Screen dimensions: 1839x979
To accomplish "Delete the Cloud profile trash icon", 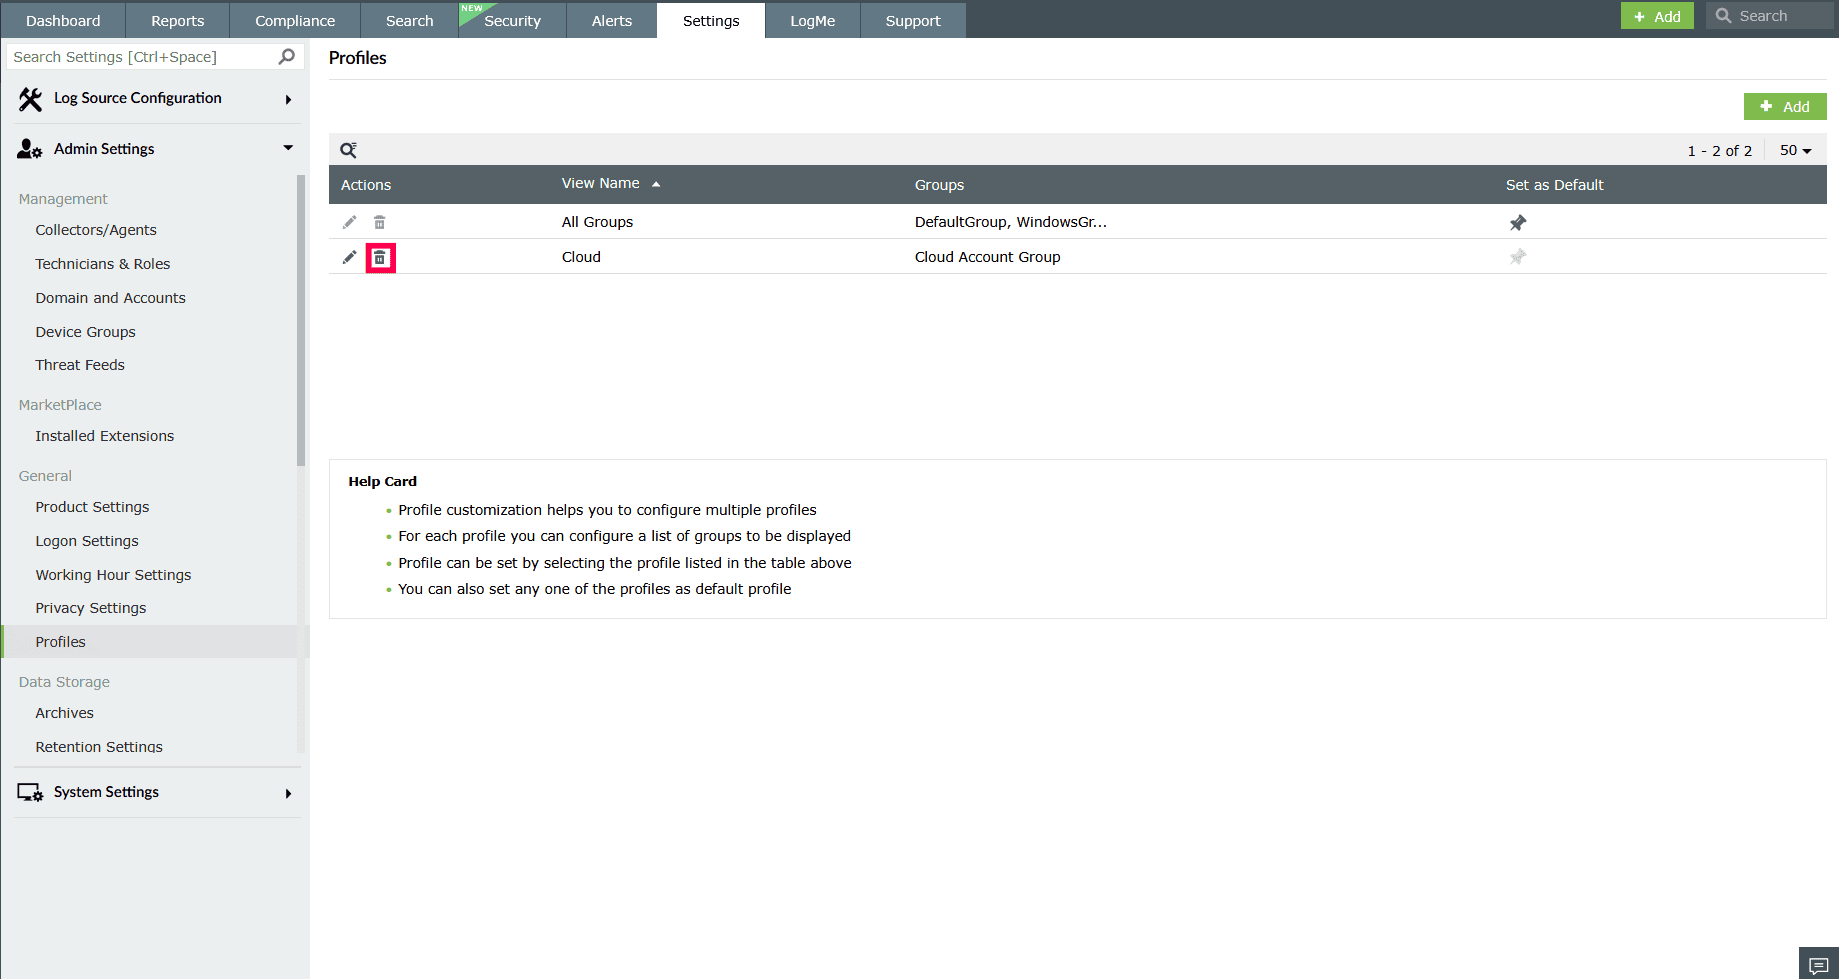I will (380, 258).
